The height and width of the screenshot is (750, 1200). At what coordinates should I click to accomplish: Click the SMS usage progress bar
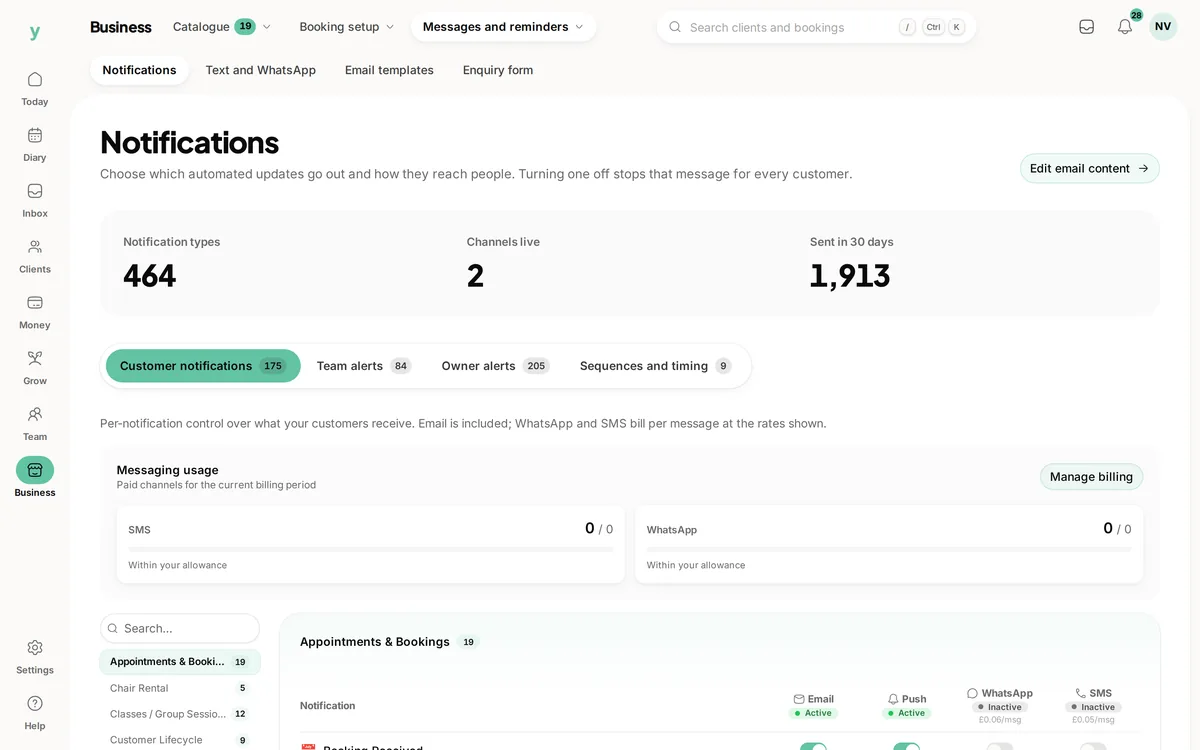(x=371, y=549)
